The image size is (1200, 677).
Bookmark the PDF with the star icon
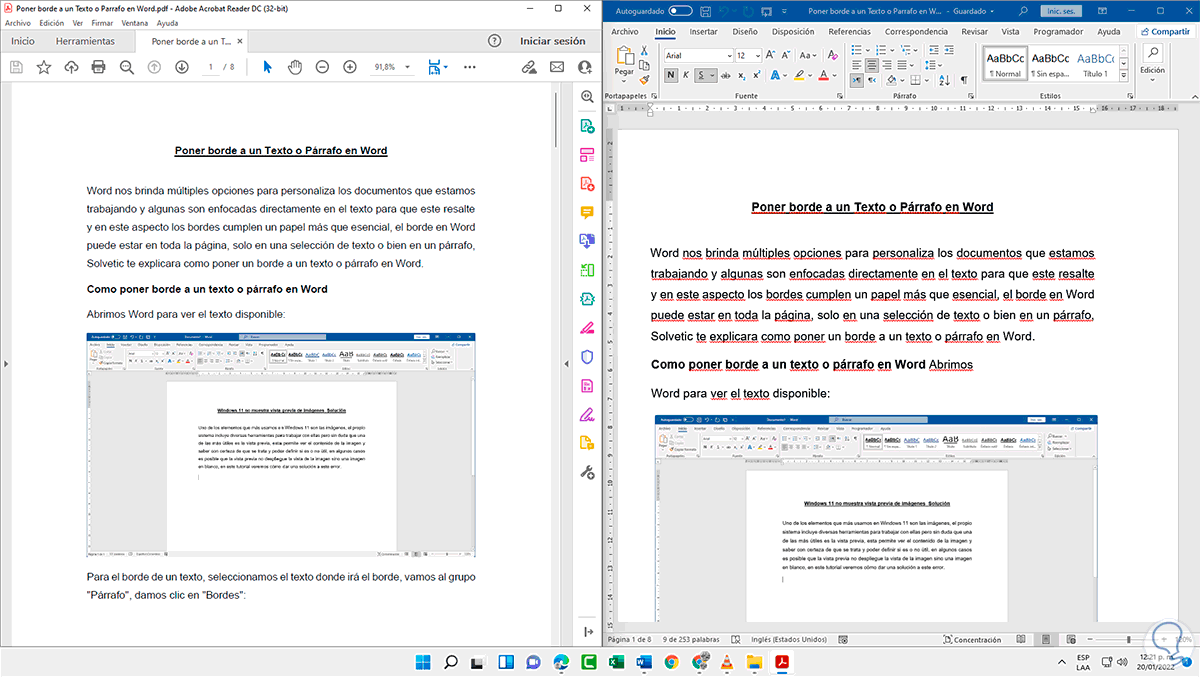point(44,67)
